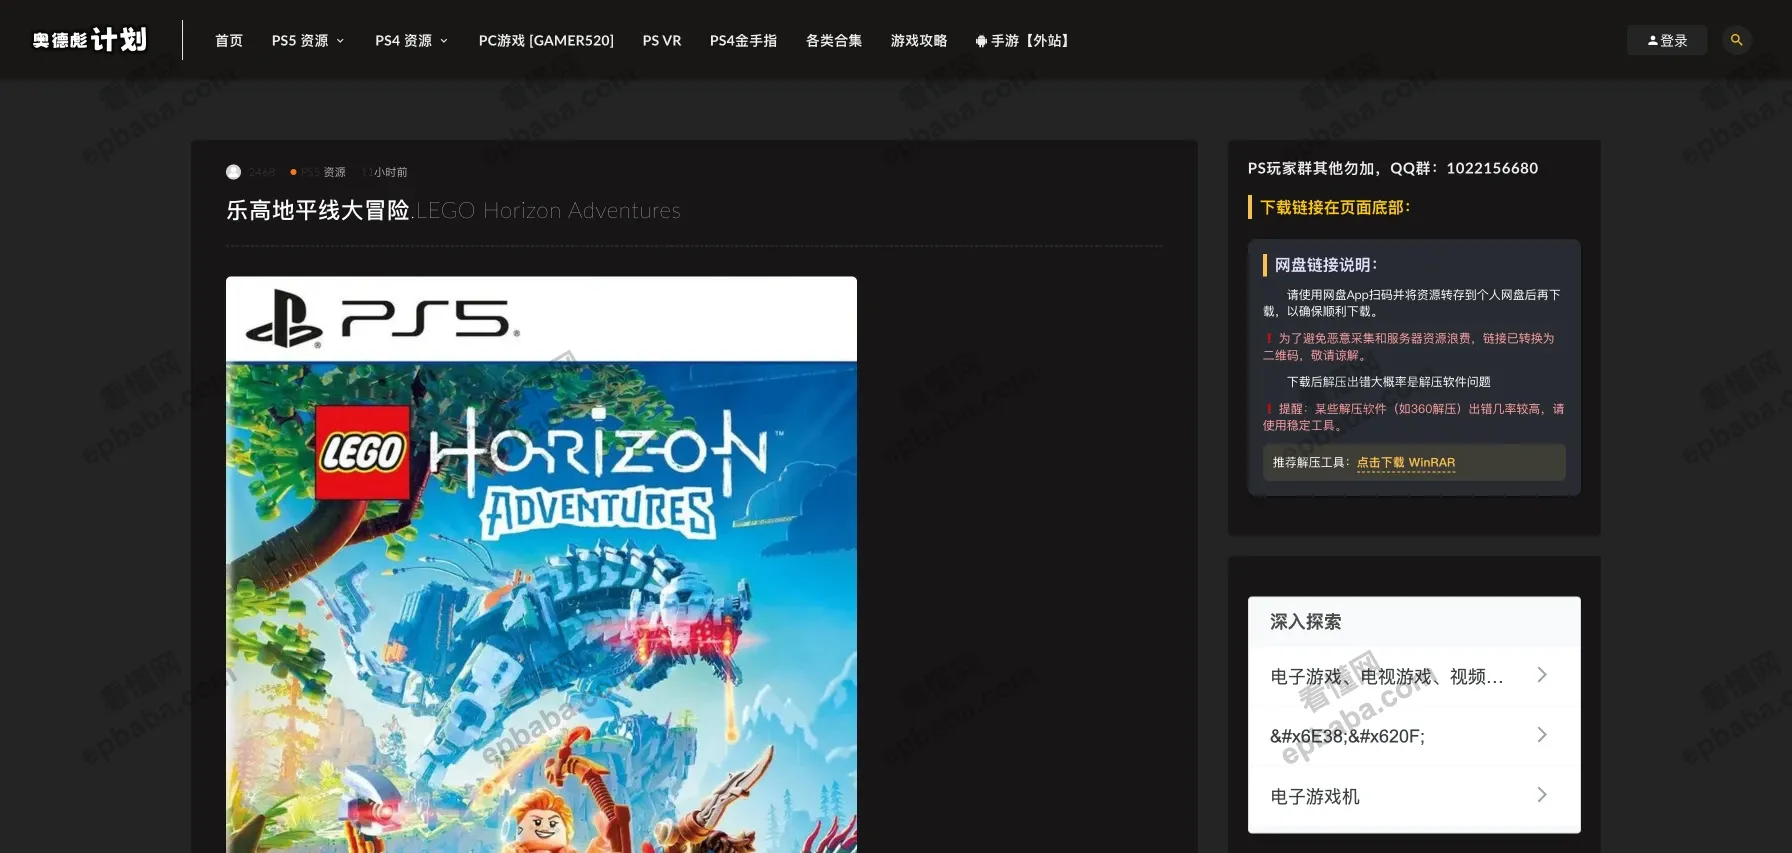The width and height of the screenshot is (1792, 853).
Task: Click 点击下载 WinRAR link
Action: coord(1406,462)
